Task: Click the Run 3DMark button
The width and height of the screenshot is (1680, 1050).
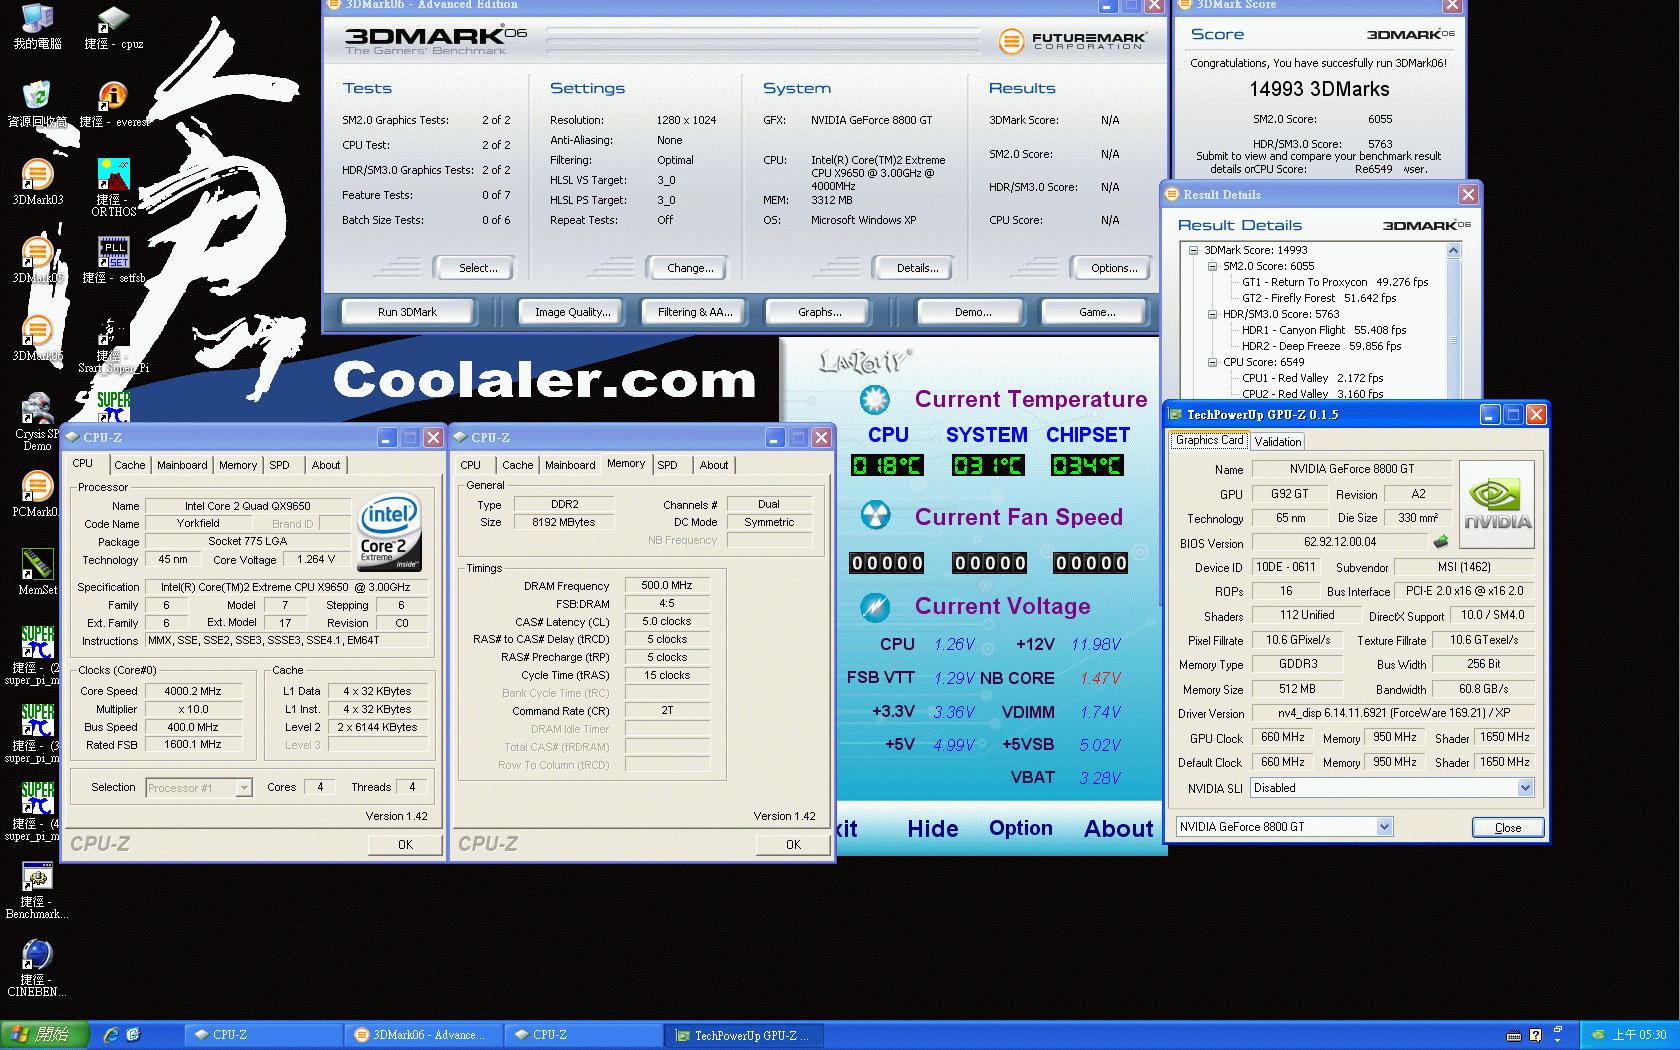Action: click(x=407, y=312)
